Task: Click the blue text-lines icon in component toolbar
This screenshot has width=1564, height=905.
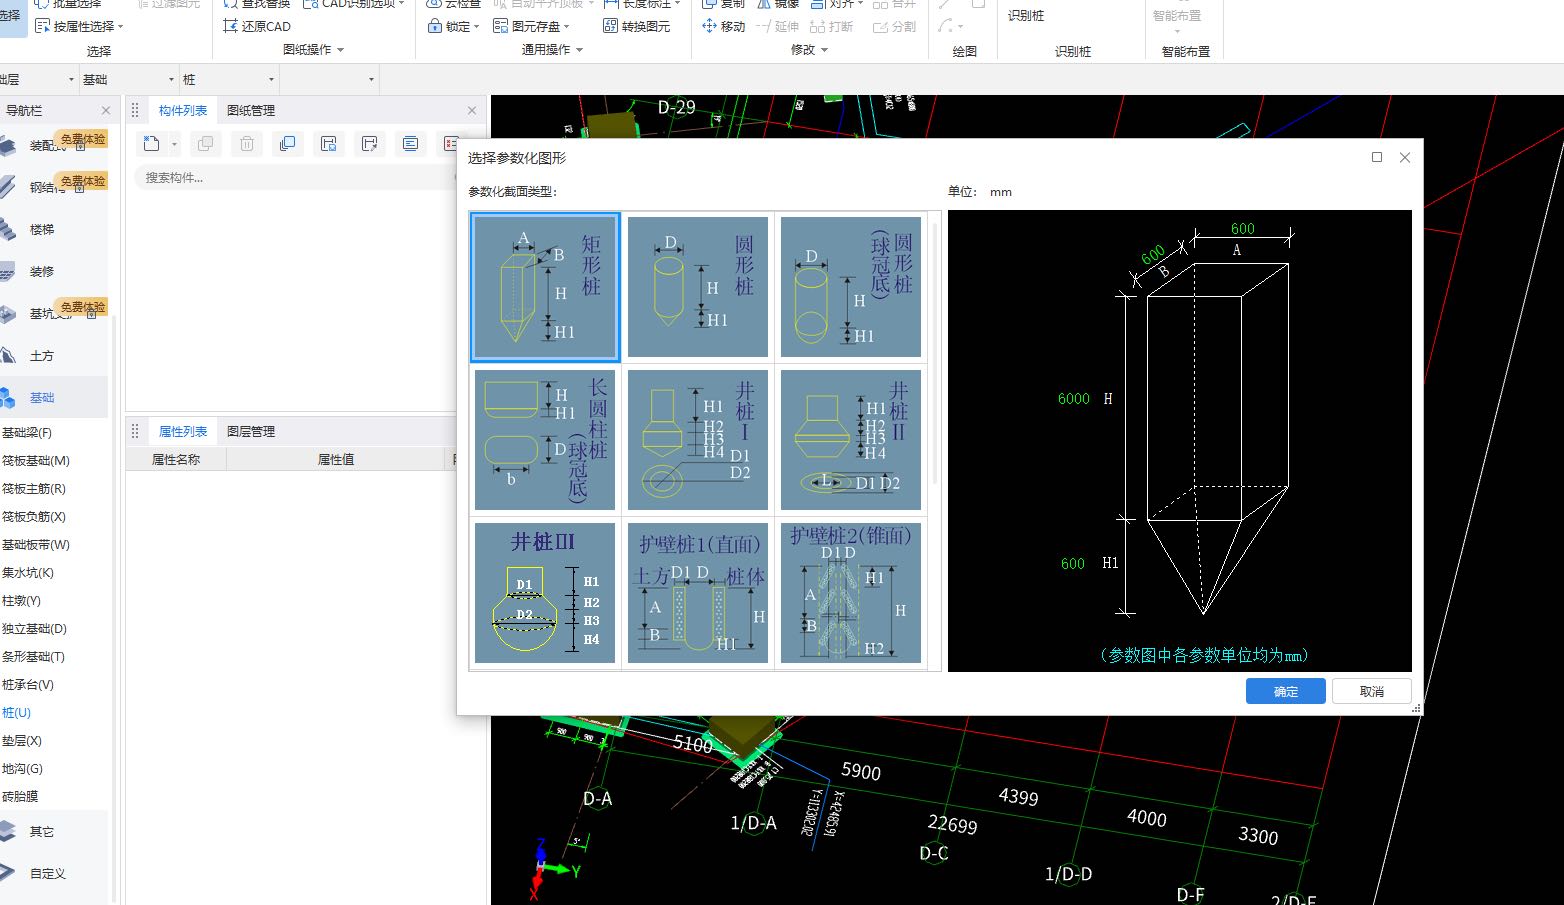Action: point(410,144)
